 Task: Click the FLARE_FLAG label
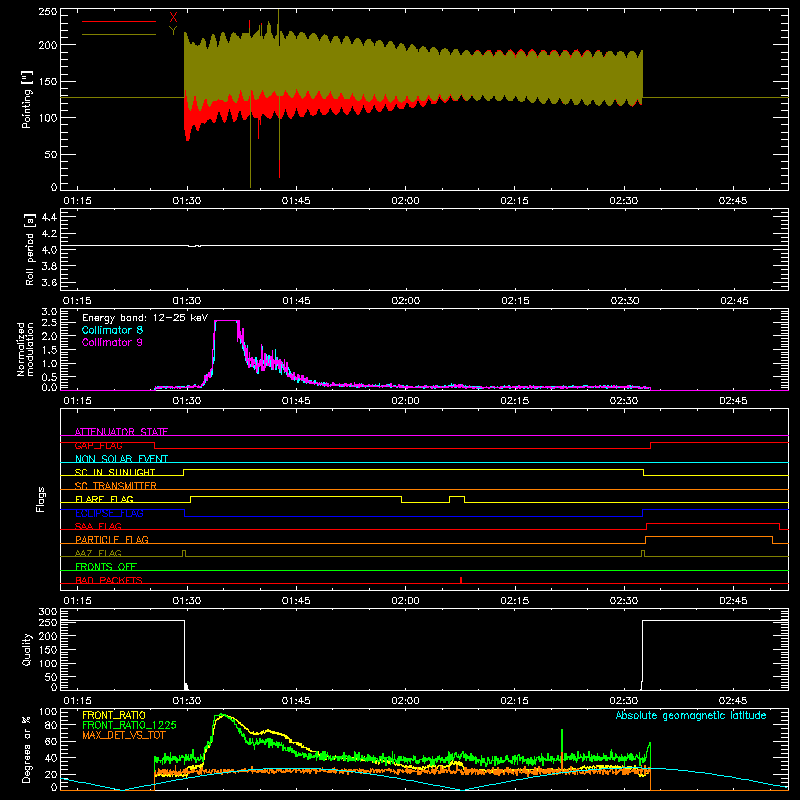click(x=104, y=499)
